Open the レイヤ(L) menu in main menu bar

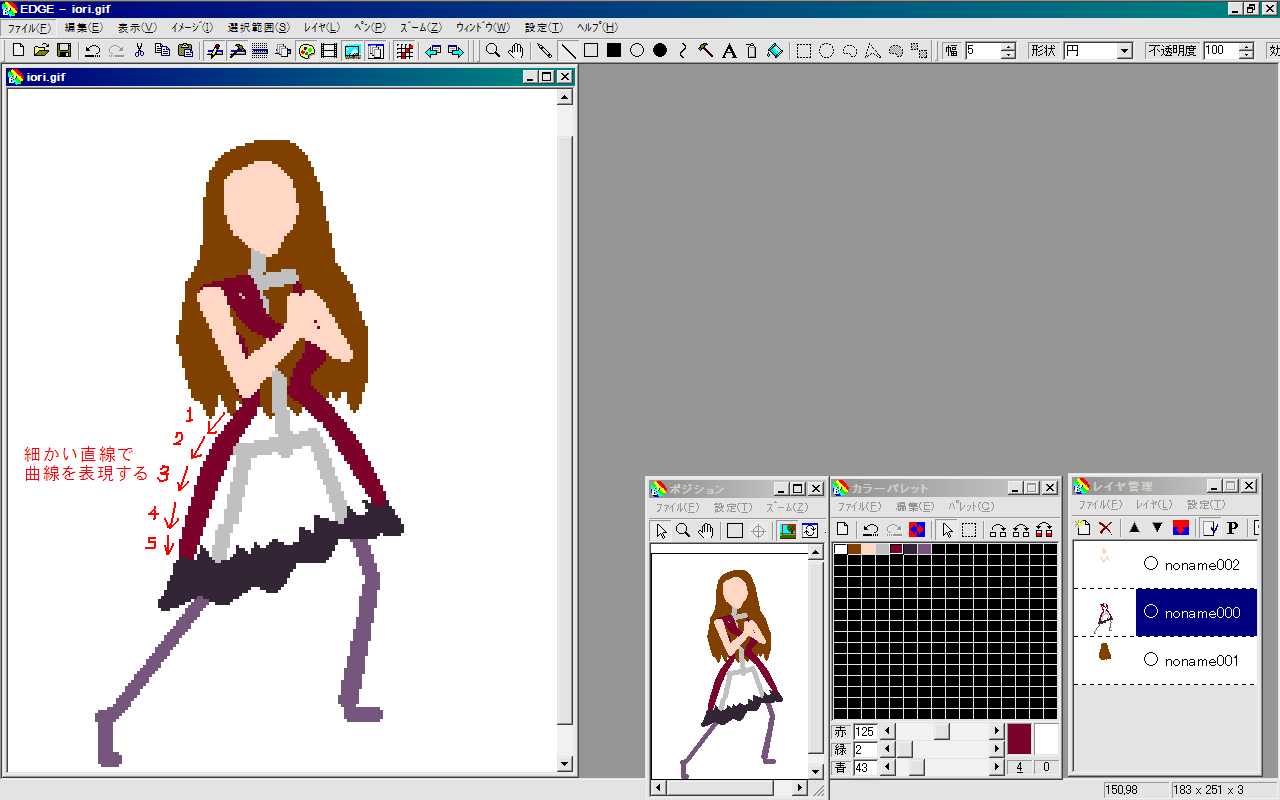point(320,27)
